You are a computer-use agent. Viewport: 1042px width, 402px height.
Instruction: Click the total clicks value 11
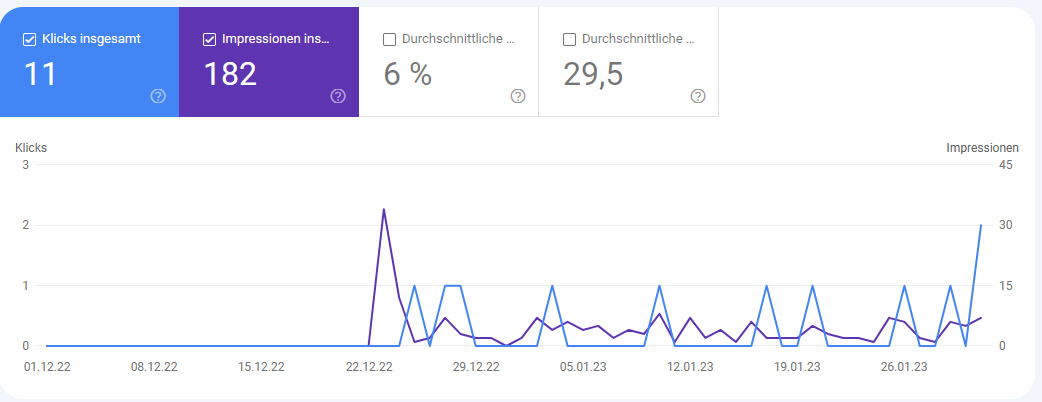coord(40,75)
